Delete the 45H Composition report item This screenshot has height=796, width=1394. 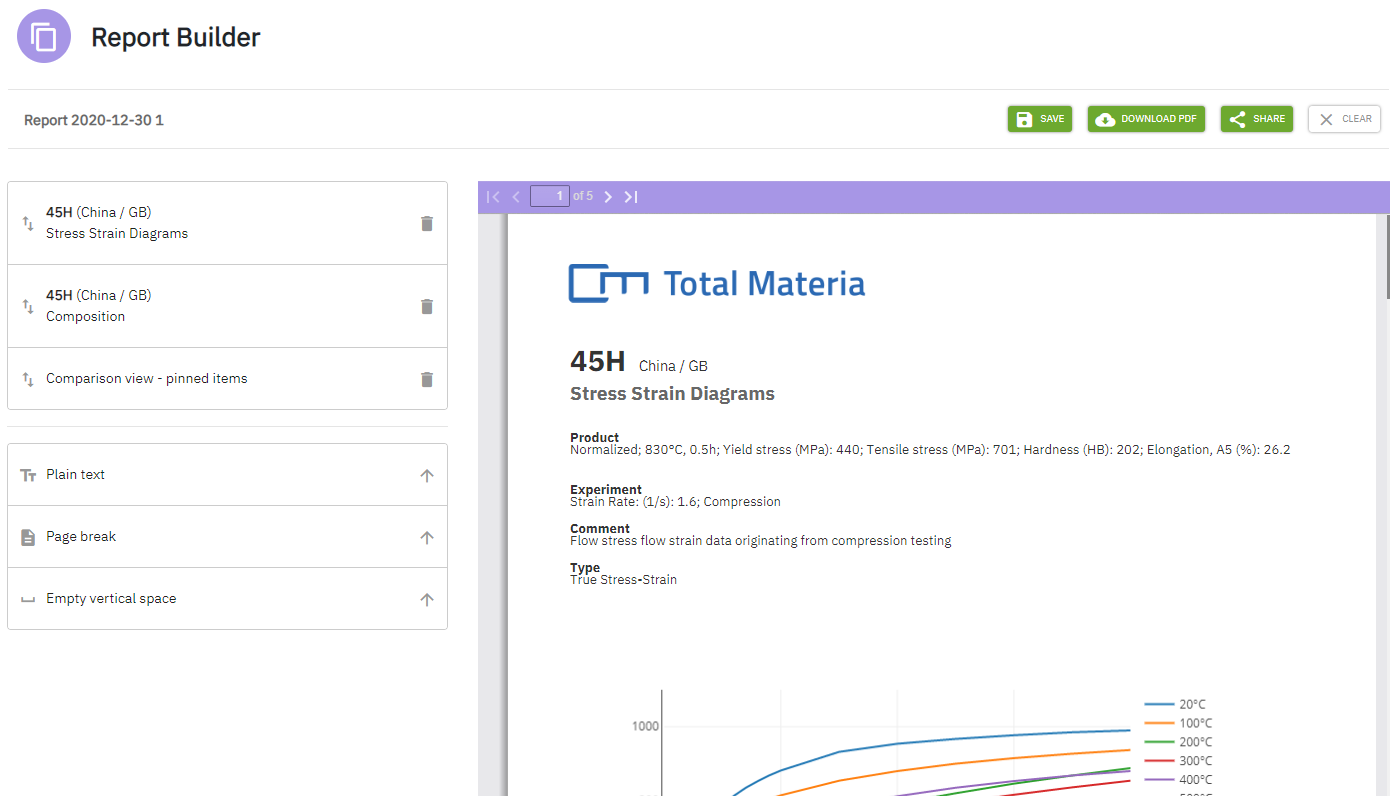(427, 306)
